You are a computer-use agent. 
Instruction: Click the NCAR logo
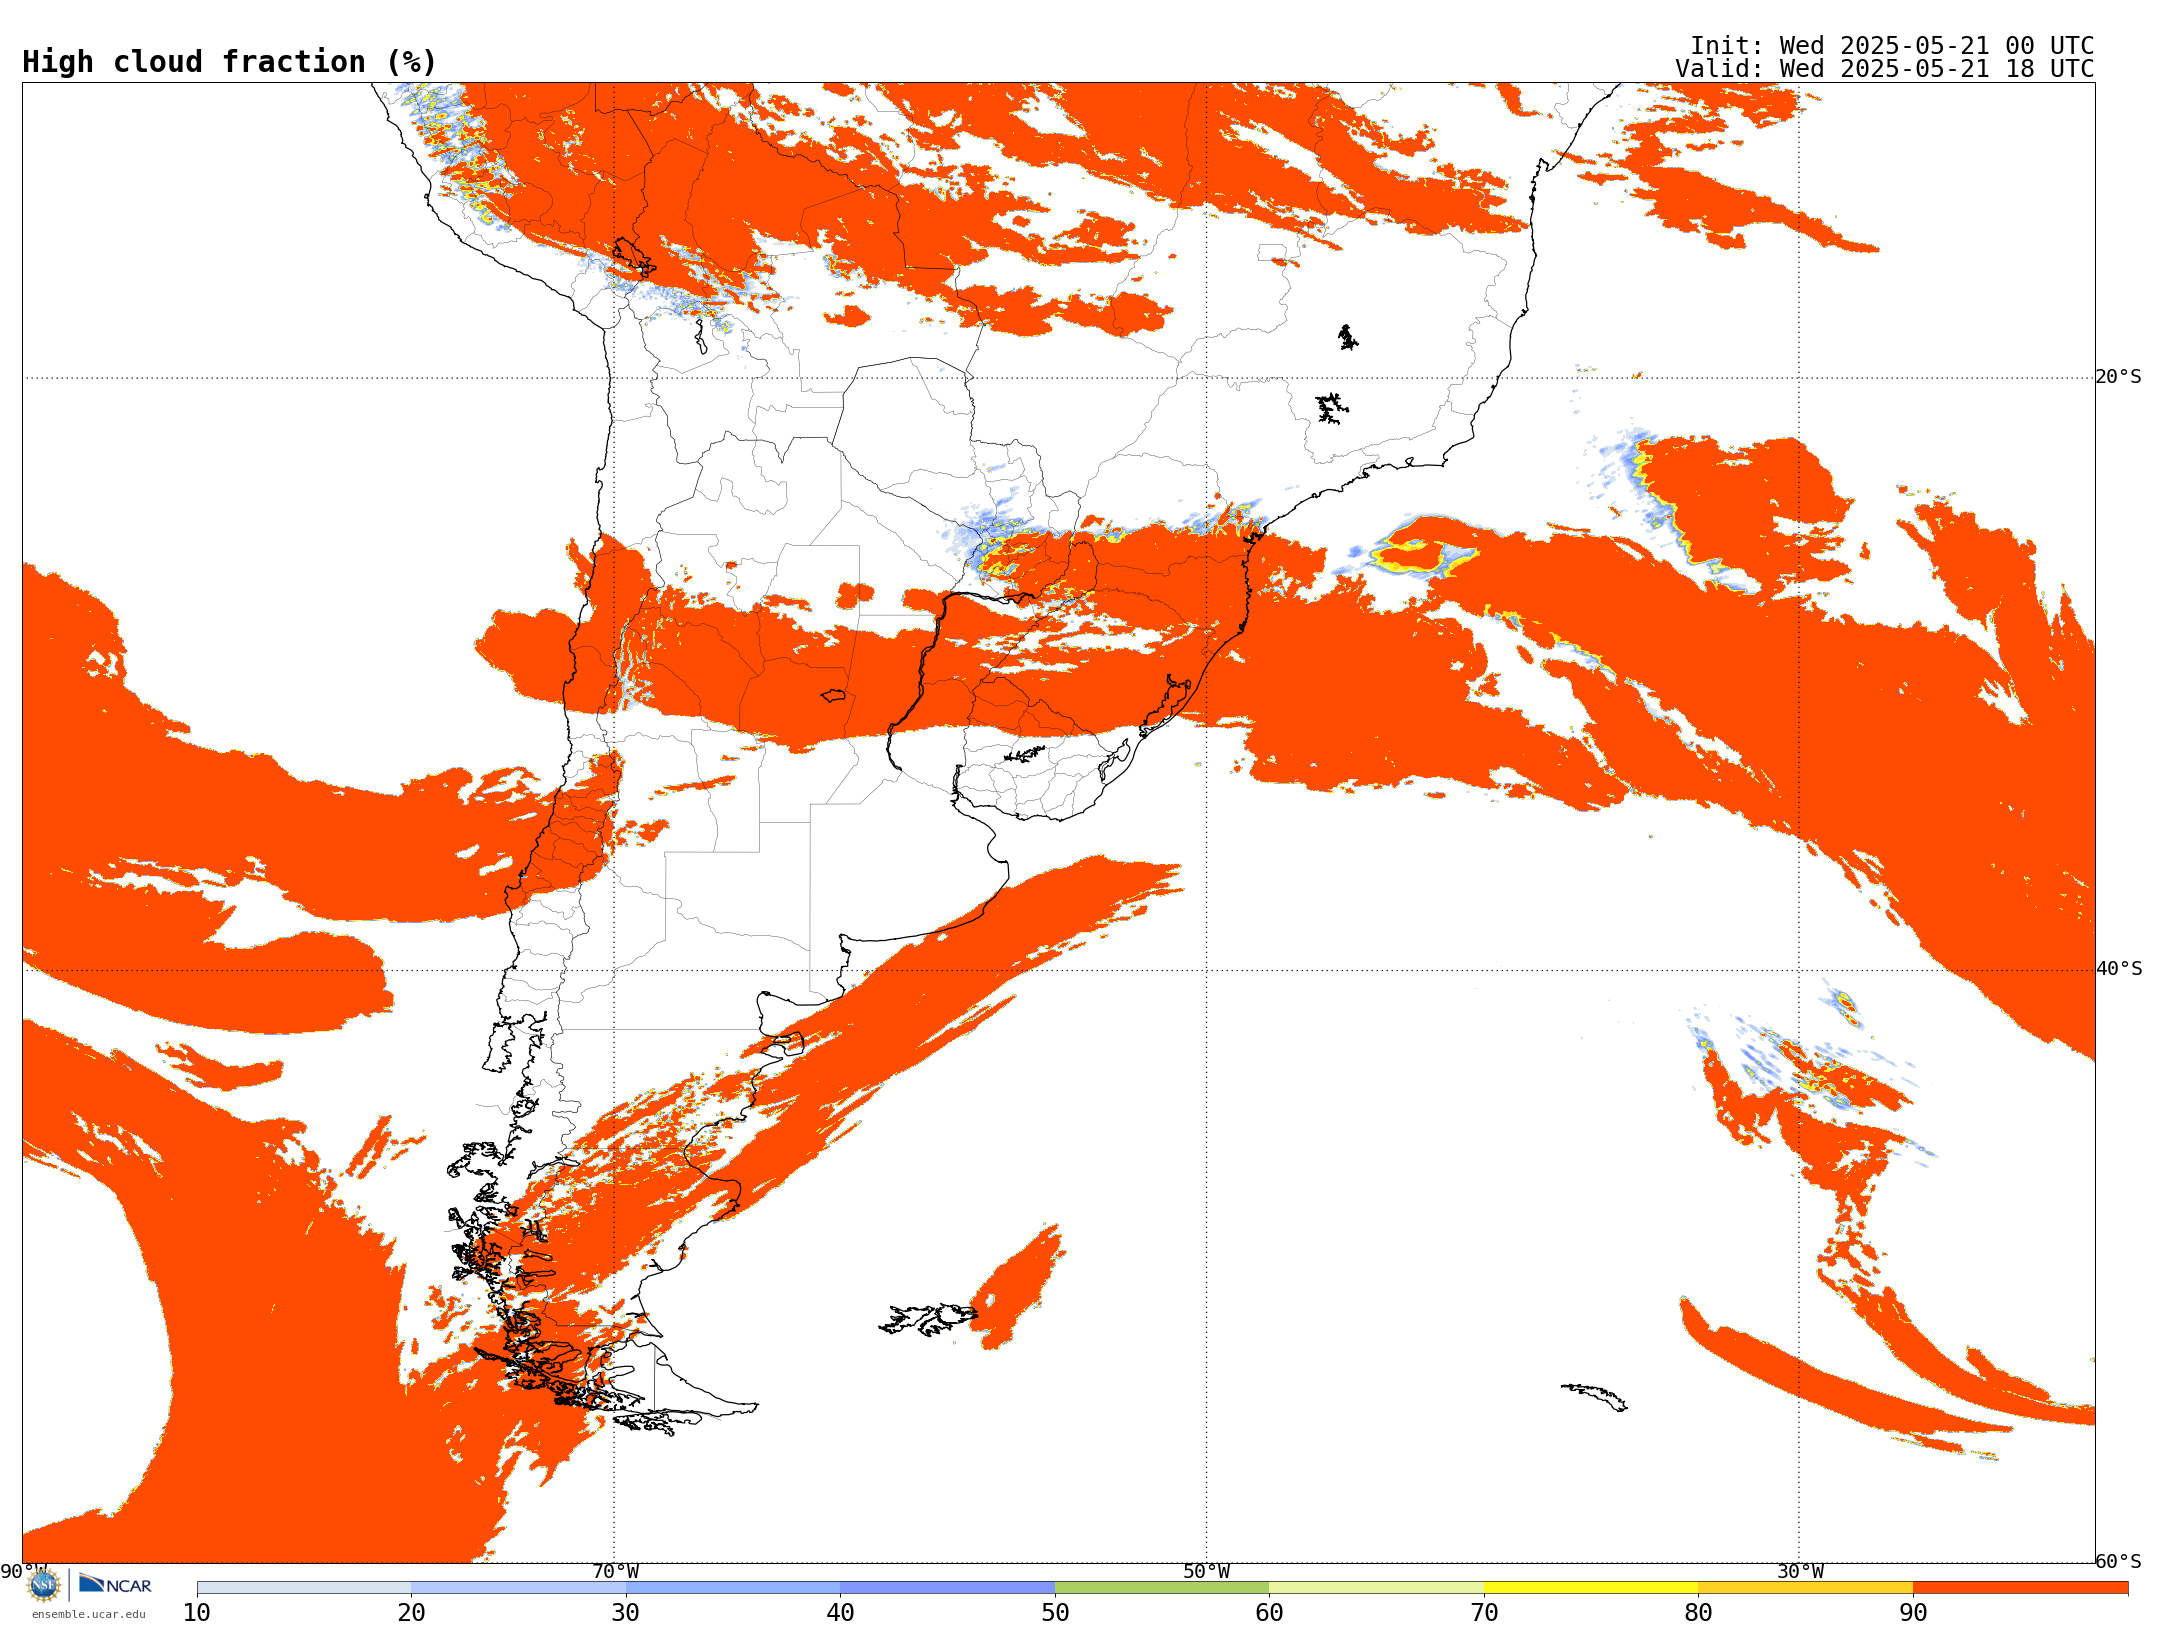tap(116, 1584)
